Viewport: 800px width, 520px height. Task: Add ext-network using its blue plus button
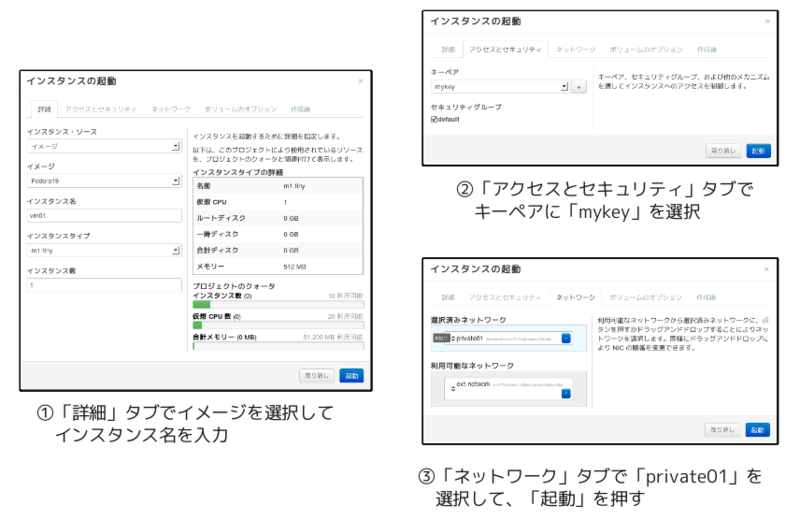pyautogui.click(x=566, y=393)
